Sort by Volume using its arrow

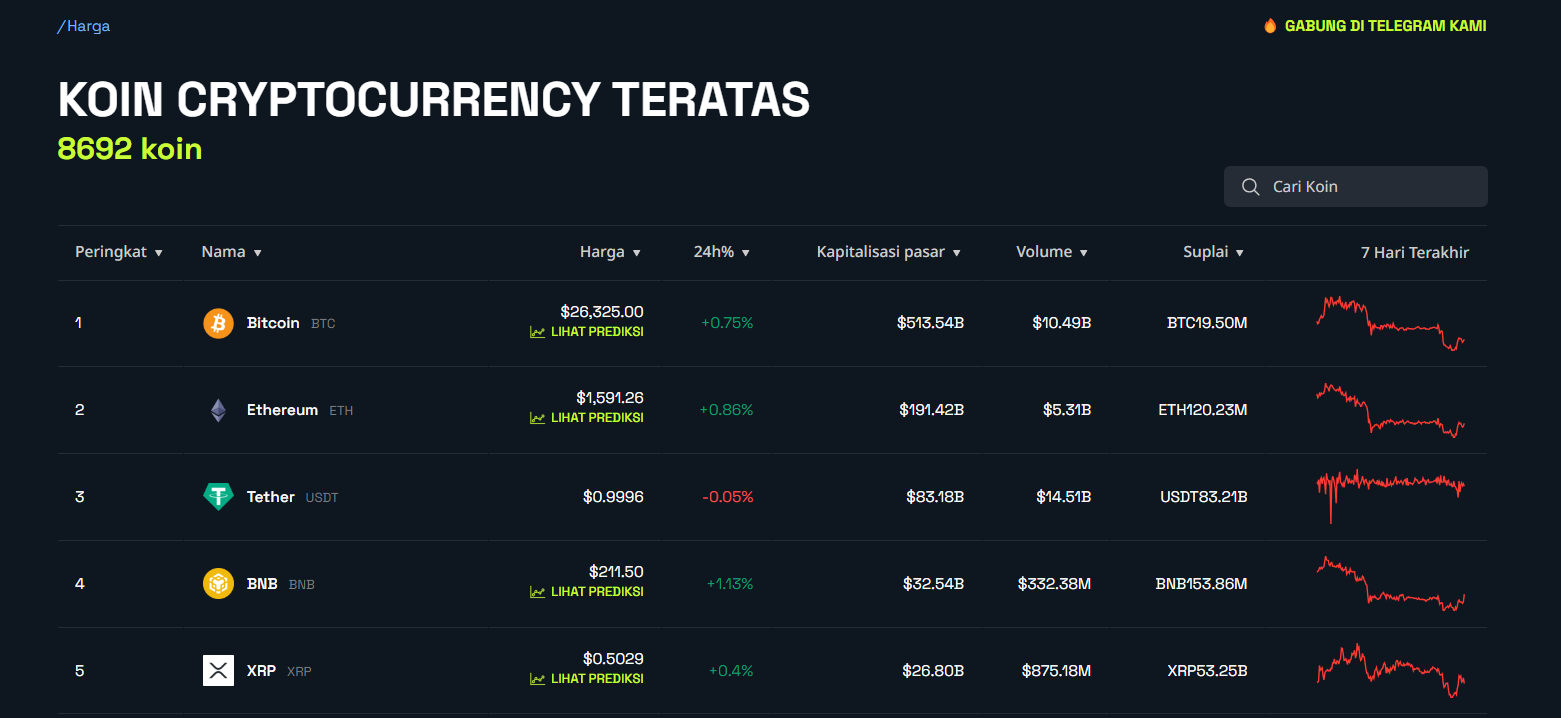pos(1083,253)
